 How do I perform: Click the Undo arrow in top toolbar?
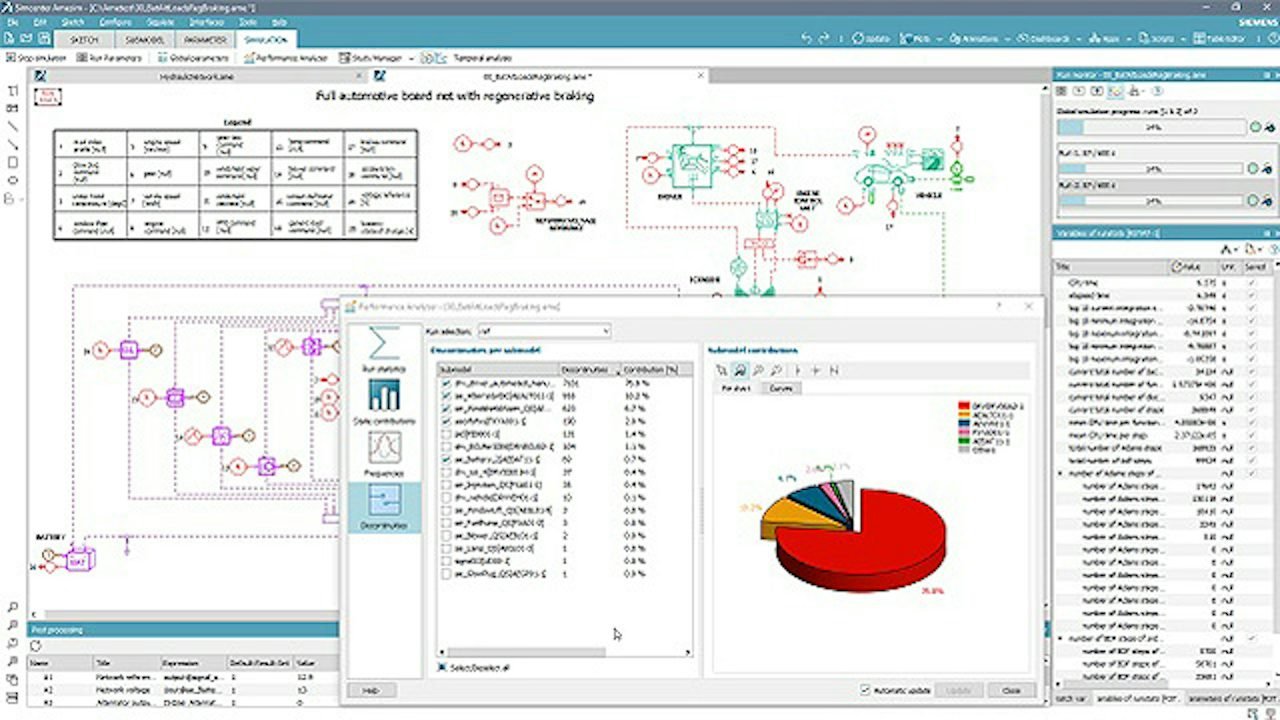[806, 39]
